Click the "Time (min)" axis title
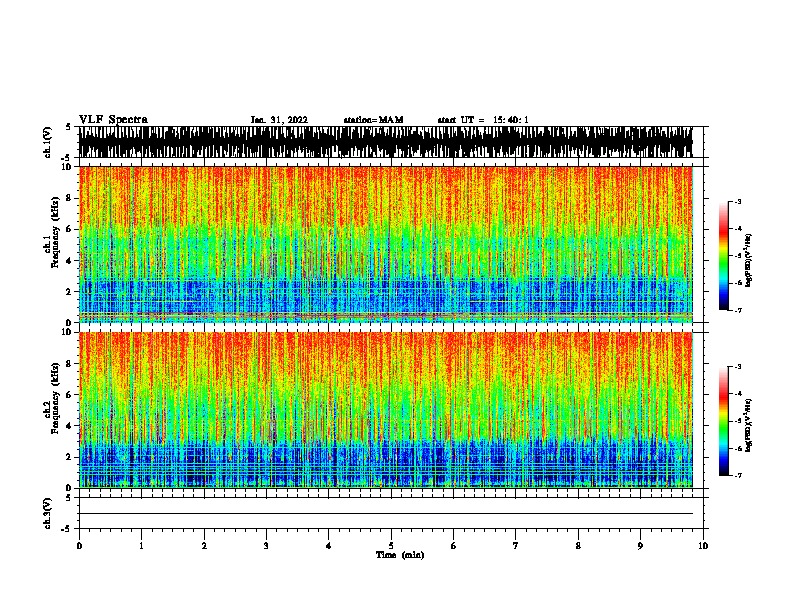The height and width of the screenshot is (612, 792). [400, 555]
